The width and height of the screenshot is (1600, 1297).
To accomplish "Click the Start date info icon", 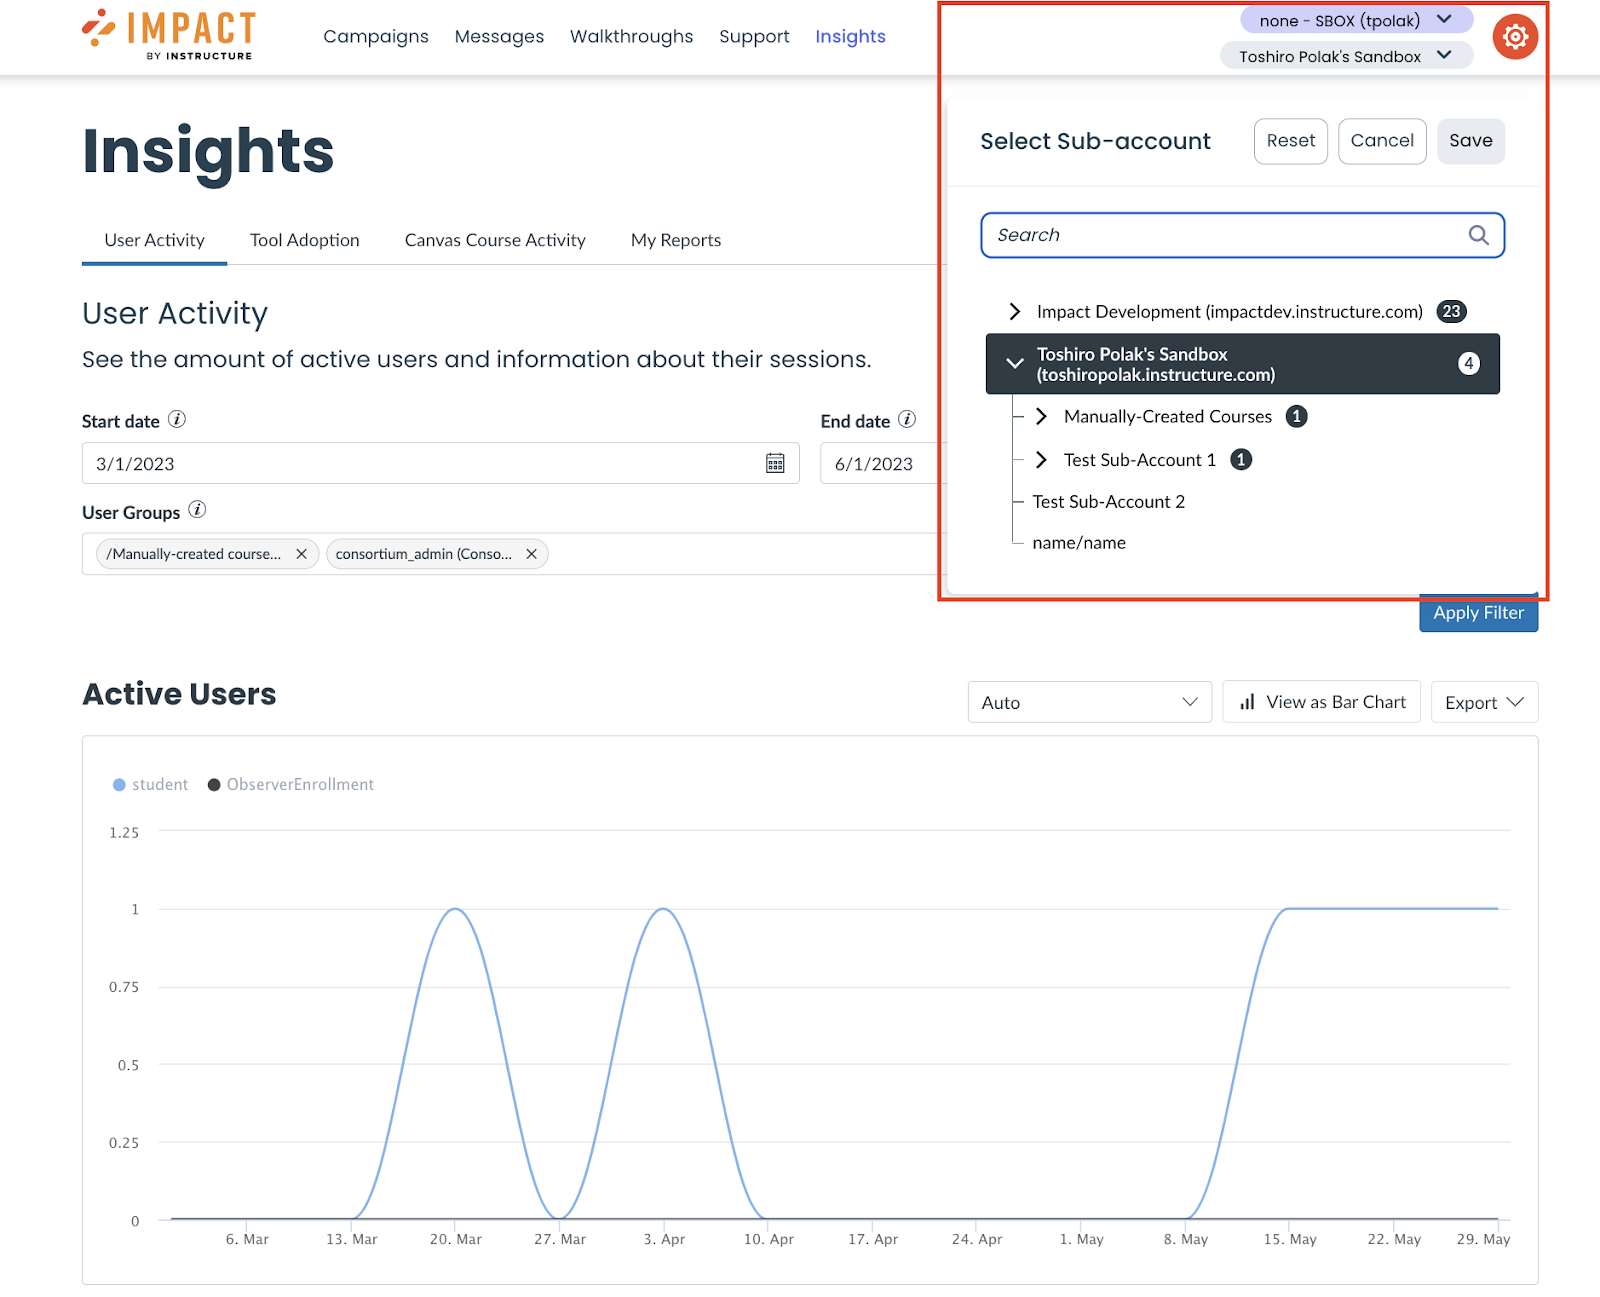I will pos(177,420).
